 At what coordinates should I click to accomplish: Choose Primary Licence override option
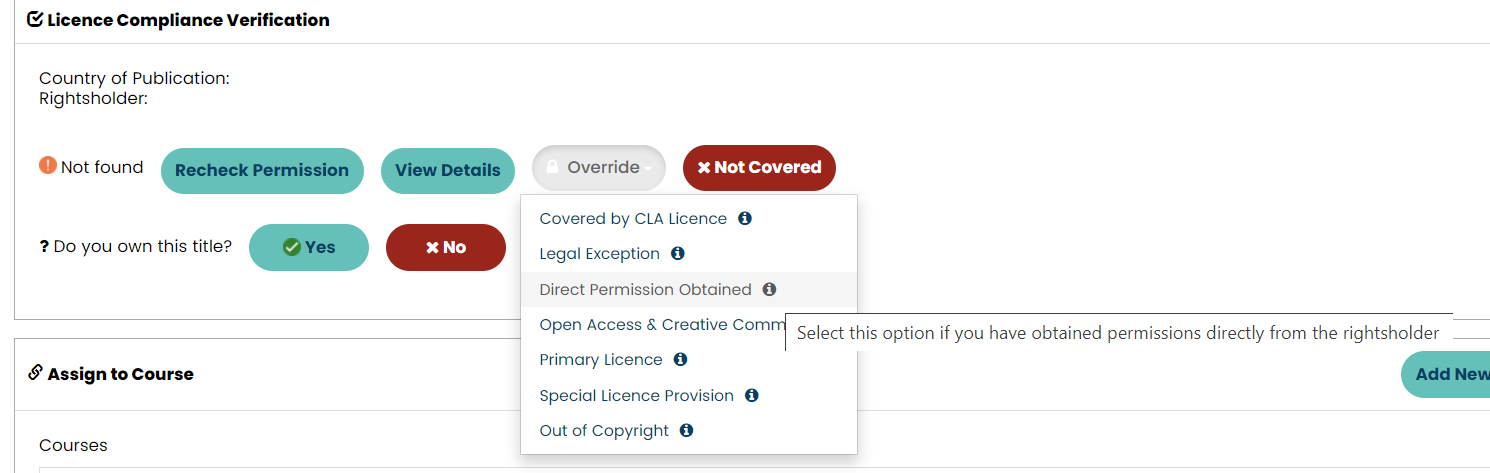[x=600, y=360]
